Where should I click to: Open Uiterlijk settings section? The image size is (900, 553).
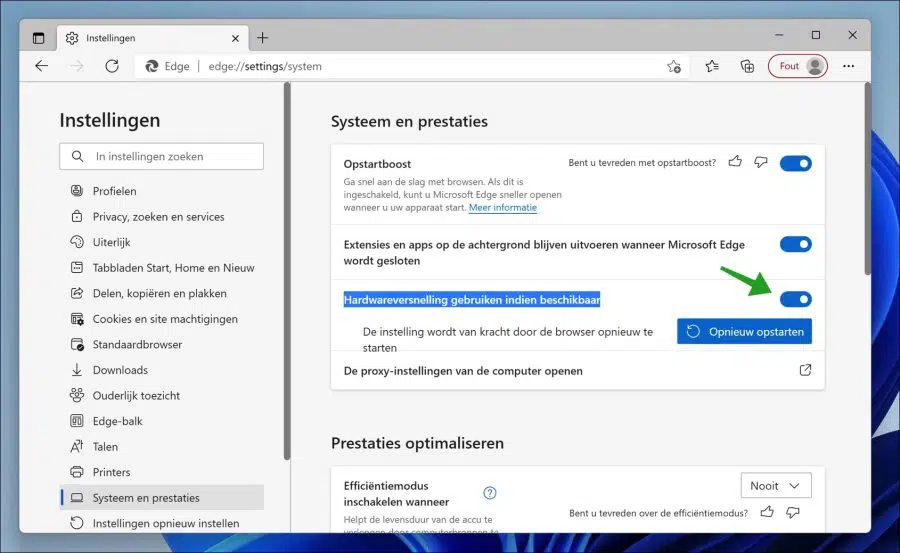click(161, 242)
